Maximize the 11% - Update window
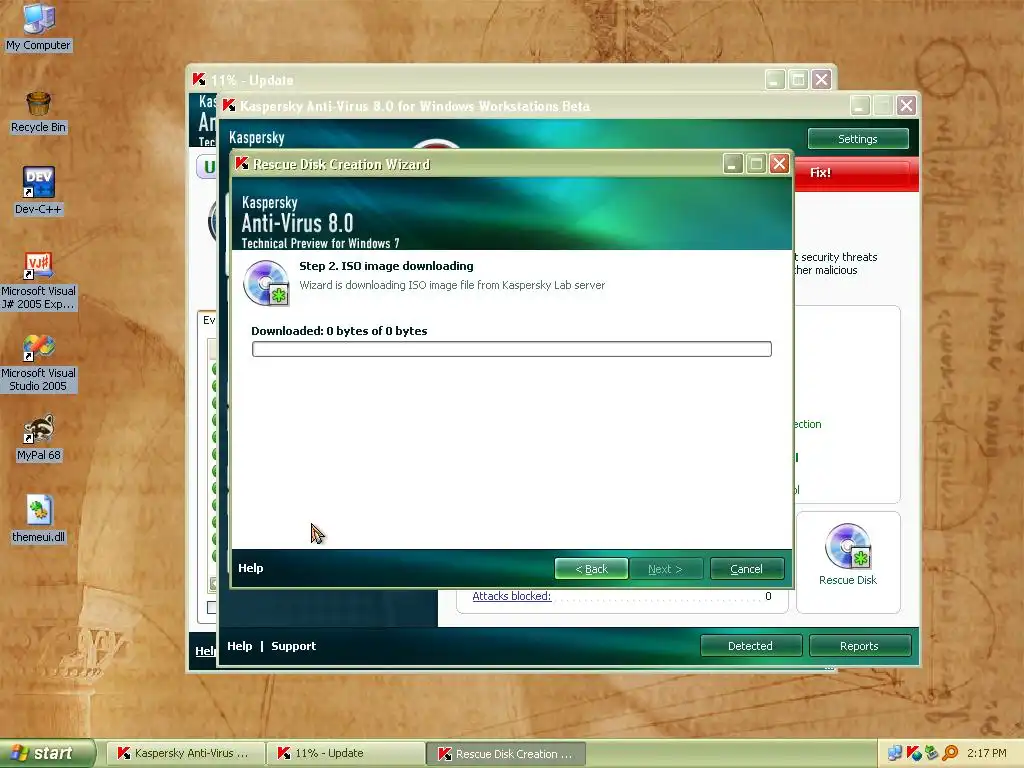 pos(797,80)
